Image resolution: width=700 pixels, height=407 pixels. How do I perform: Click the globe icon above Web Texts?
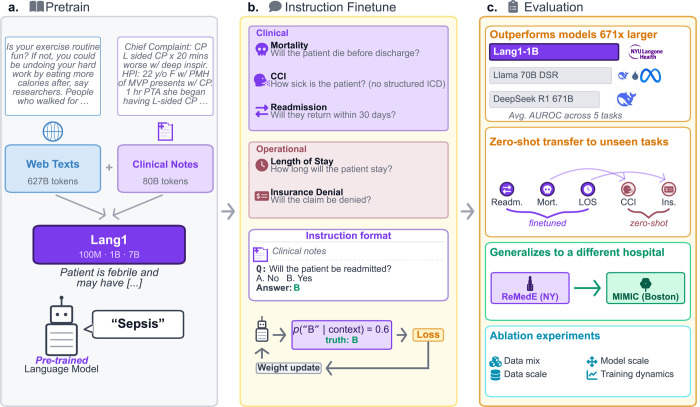tap(53, 132)
